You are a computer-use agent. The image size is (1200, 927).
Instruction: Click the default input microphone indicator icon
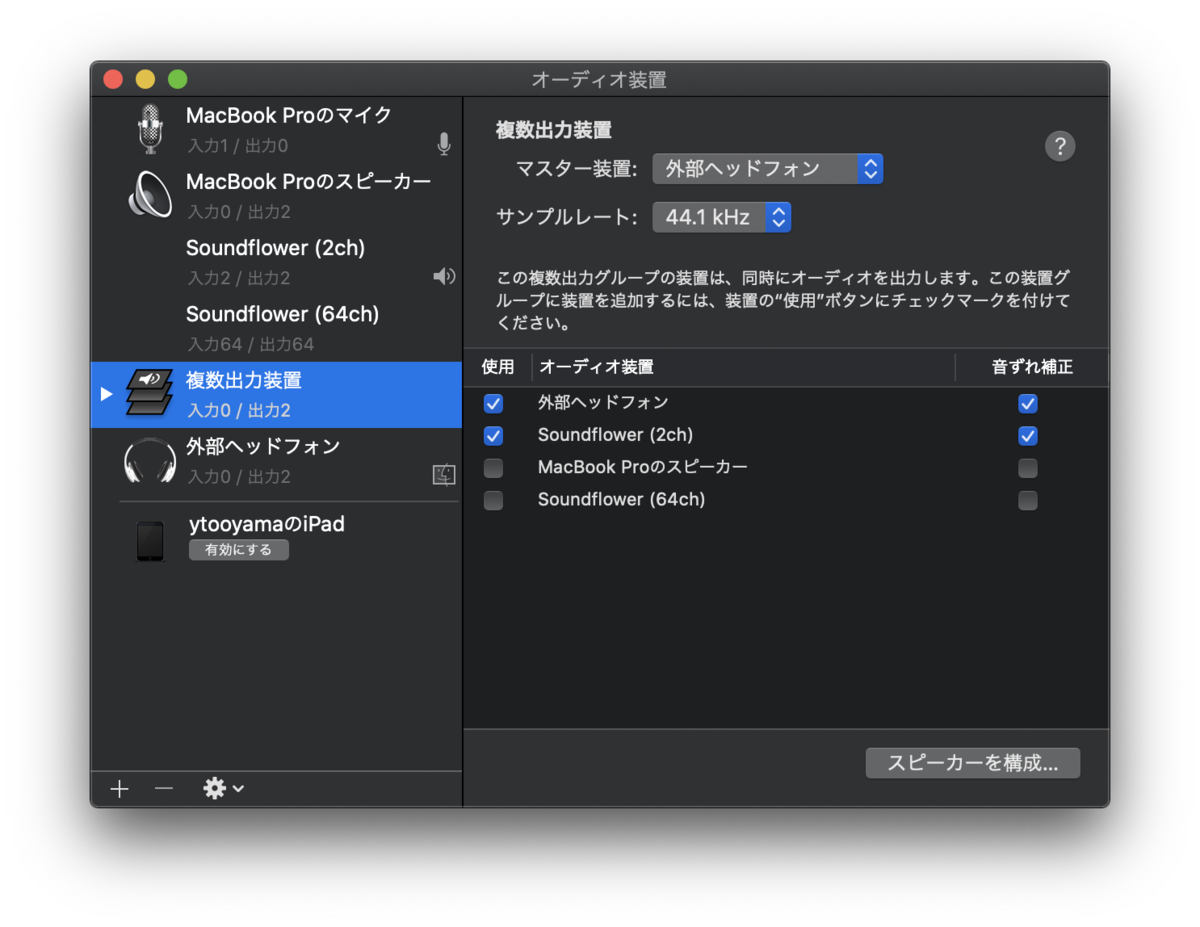[444, 145]
